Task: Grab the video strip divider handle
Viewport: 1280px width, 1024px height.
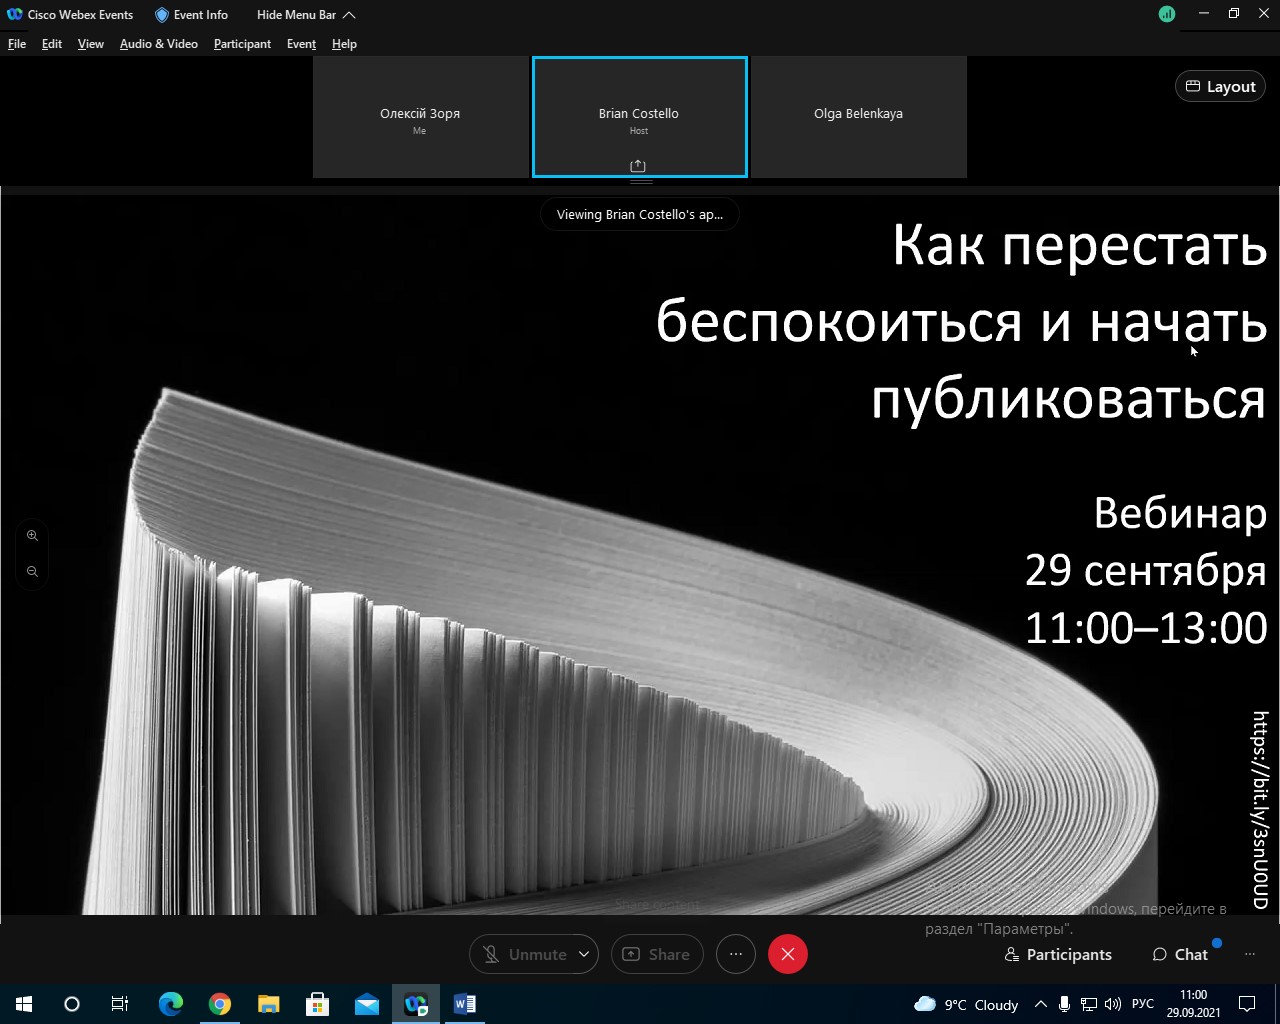Action: click(641, 182)
